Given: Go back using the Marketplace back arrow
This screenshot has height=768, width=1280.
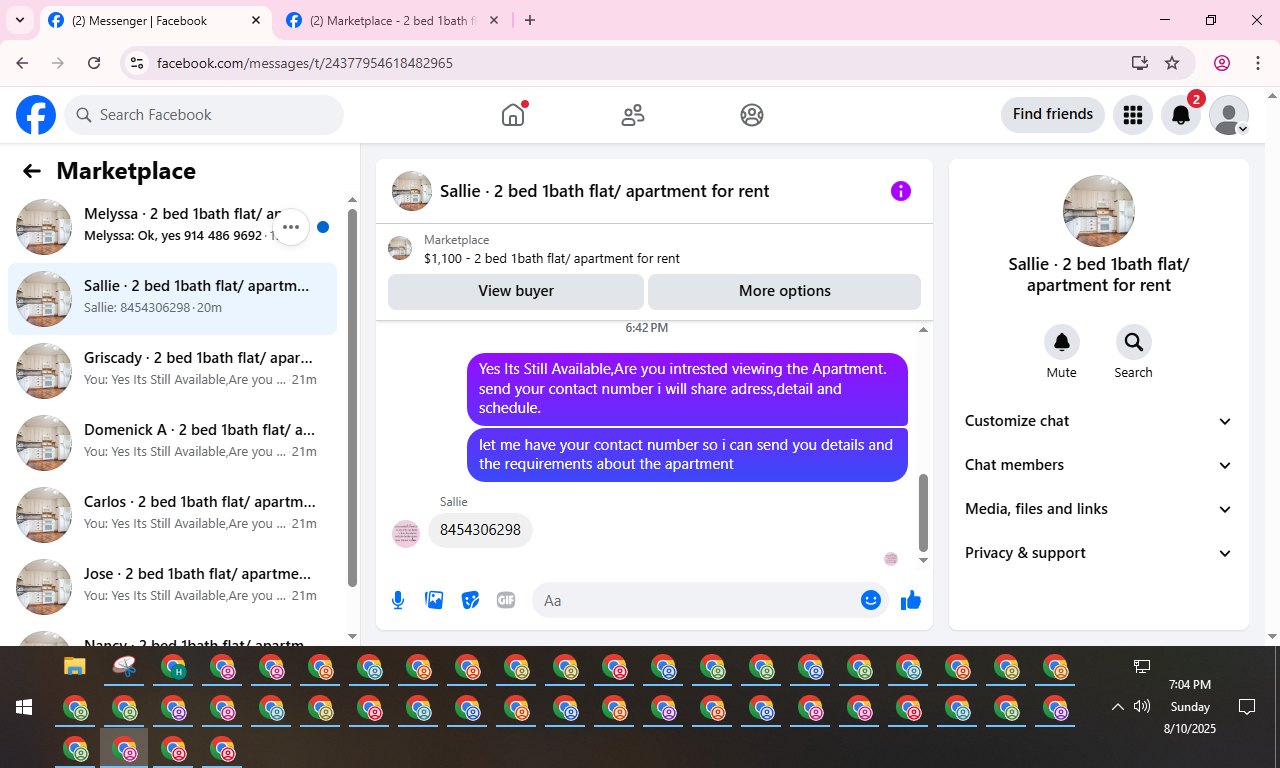Looking at the screenshot, I should [x=32, y=171].
